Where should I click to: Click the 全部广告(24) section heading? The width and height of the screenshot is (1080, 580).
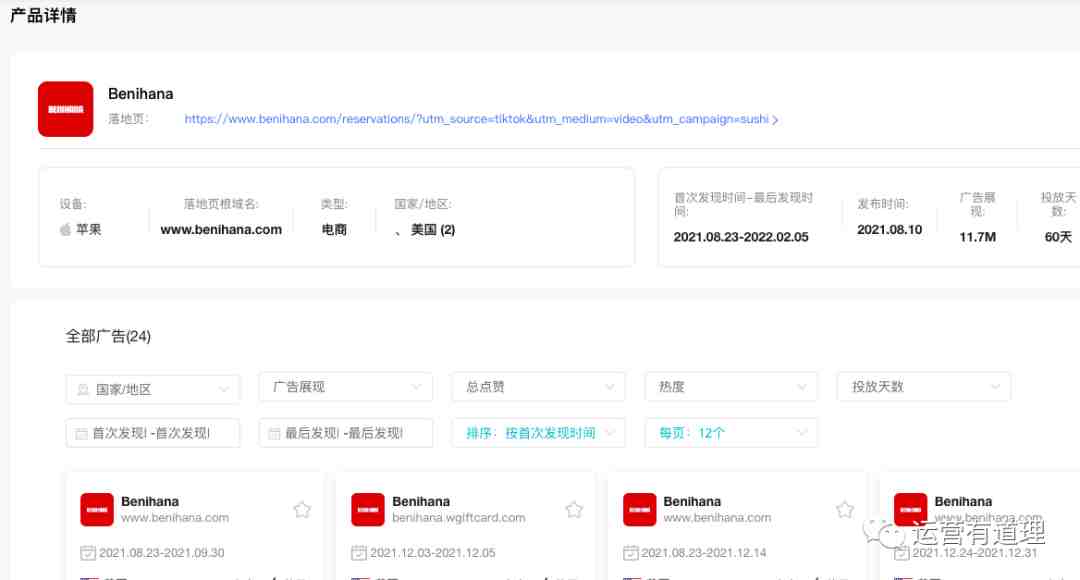coord(108,336)
